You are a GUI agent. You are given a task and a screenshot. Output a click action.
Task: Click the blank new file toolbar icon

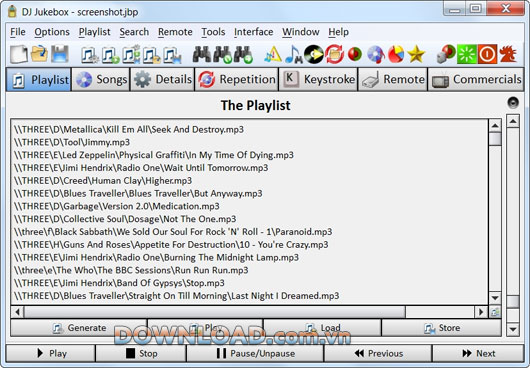pos(19,54)
